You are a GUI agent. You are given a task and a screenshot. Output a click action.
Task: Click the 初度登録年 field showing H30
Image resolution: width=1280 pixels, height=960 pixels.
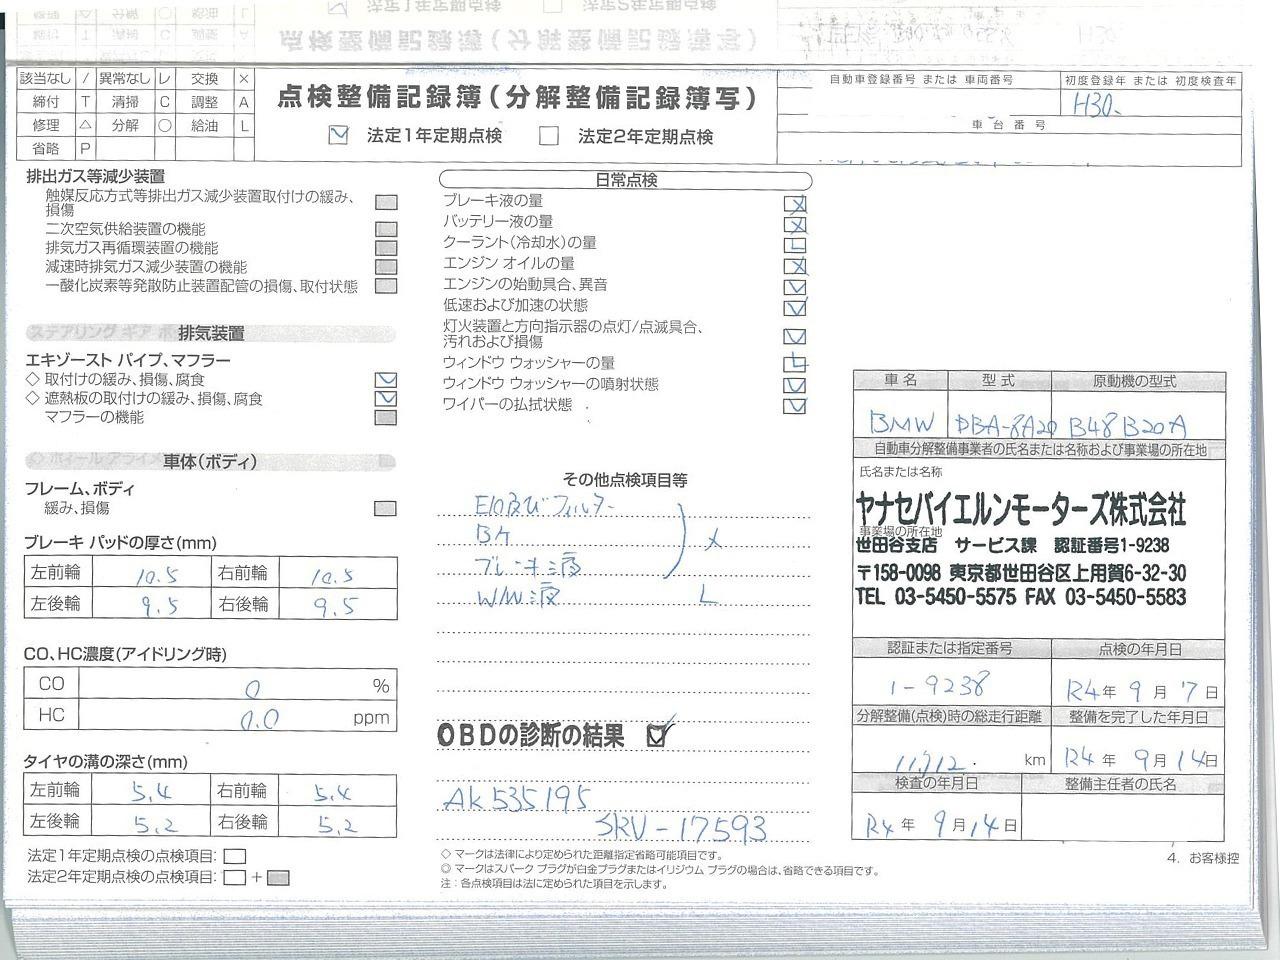pos(1150,106)
